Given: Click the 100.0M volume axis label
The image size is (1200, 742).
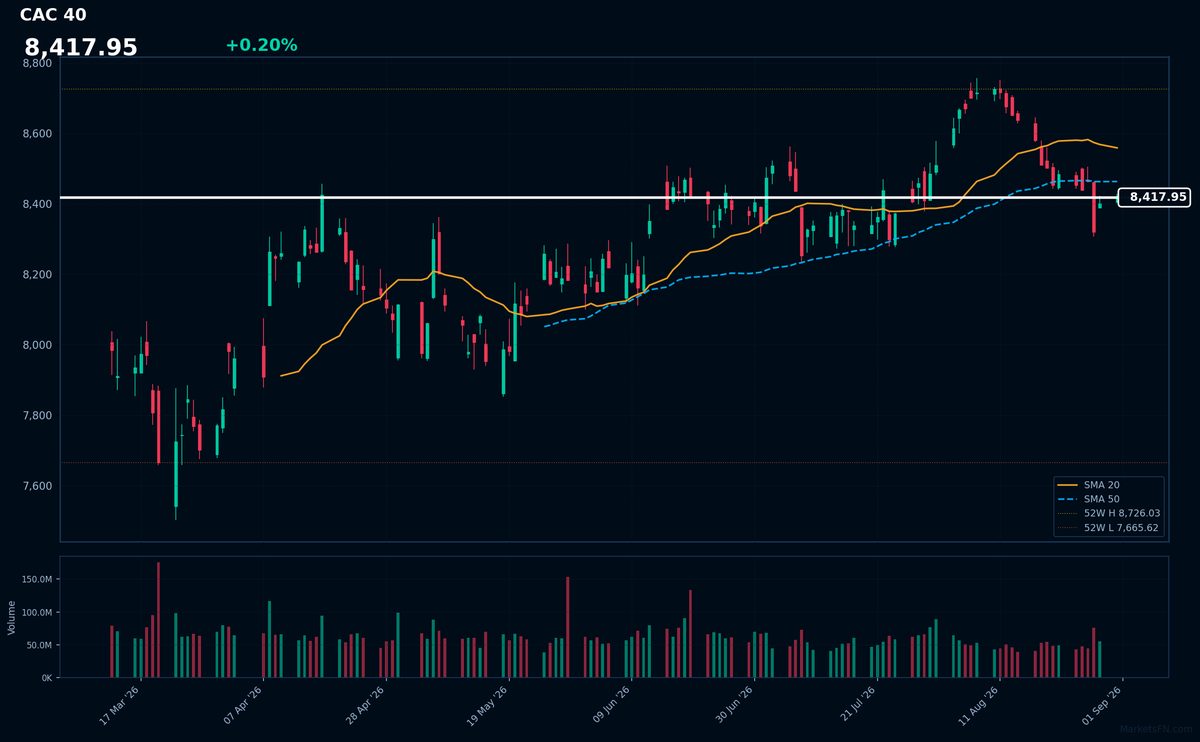Looking at the screenshot, I should pyautogui.click(x=36, y=612).
